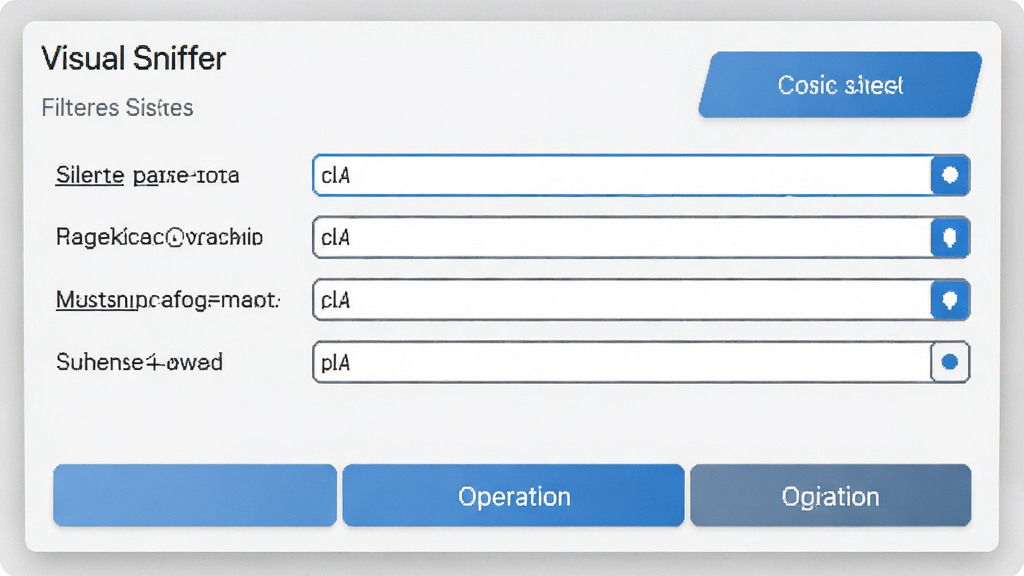Image resolution: width=1024 pixels, height=576 pixels.
Task: Click the "Suhense" input field containing plA
Action: [622, 362]
